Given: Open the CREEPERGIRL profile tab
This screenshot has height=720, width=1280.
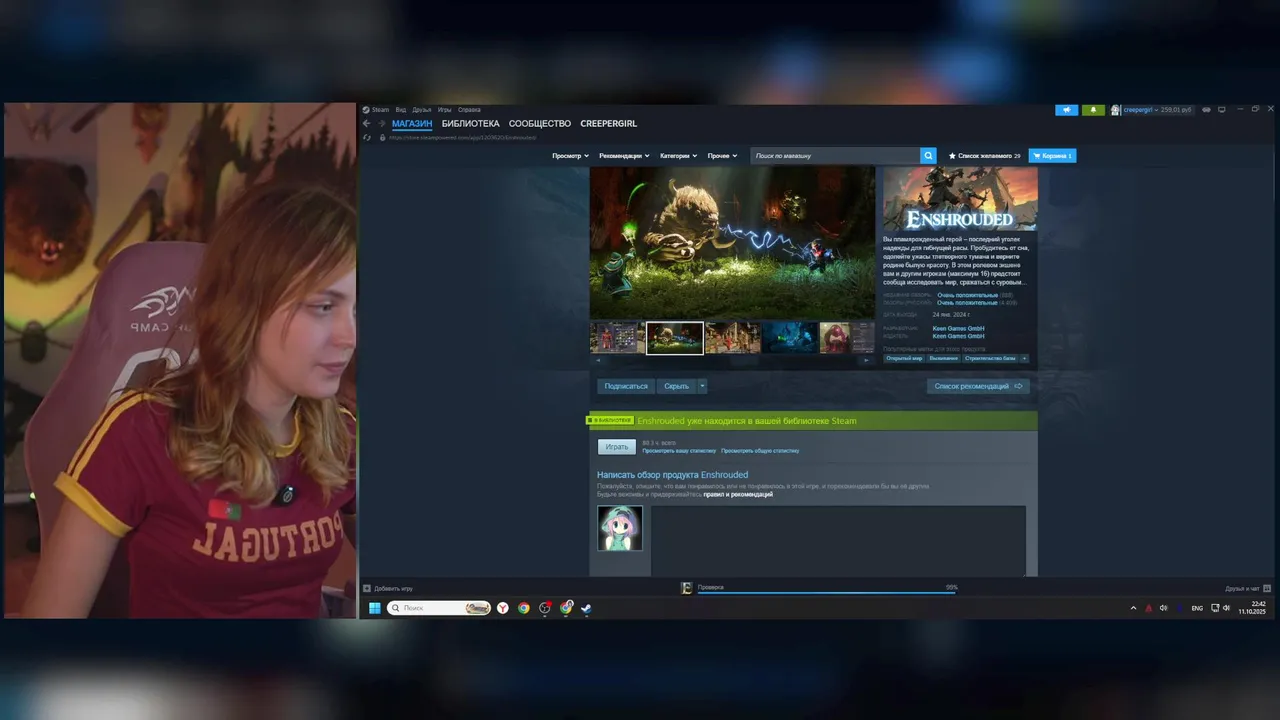Looking at the screenshot, I should click(608, 124).
